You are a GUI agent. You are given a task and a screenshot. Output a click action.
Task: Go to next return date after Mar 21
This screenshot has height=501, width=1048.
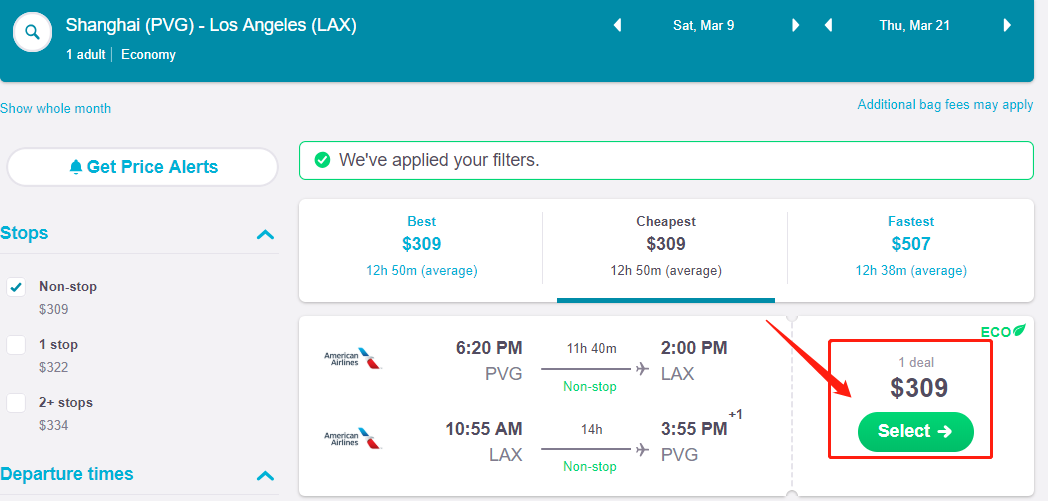click(1007, 25)
